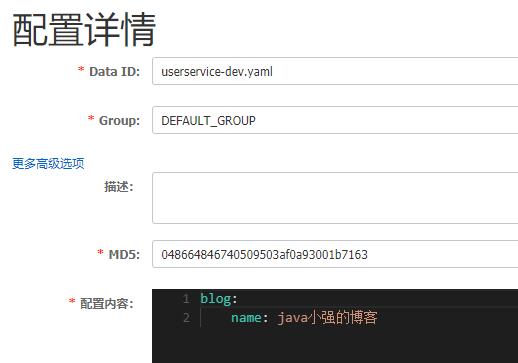Image resolution: width=518 pixels, height=363 pixels.
Task: Click the 'blog:' line in config editor
Action: pos(219,299)
